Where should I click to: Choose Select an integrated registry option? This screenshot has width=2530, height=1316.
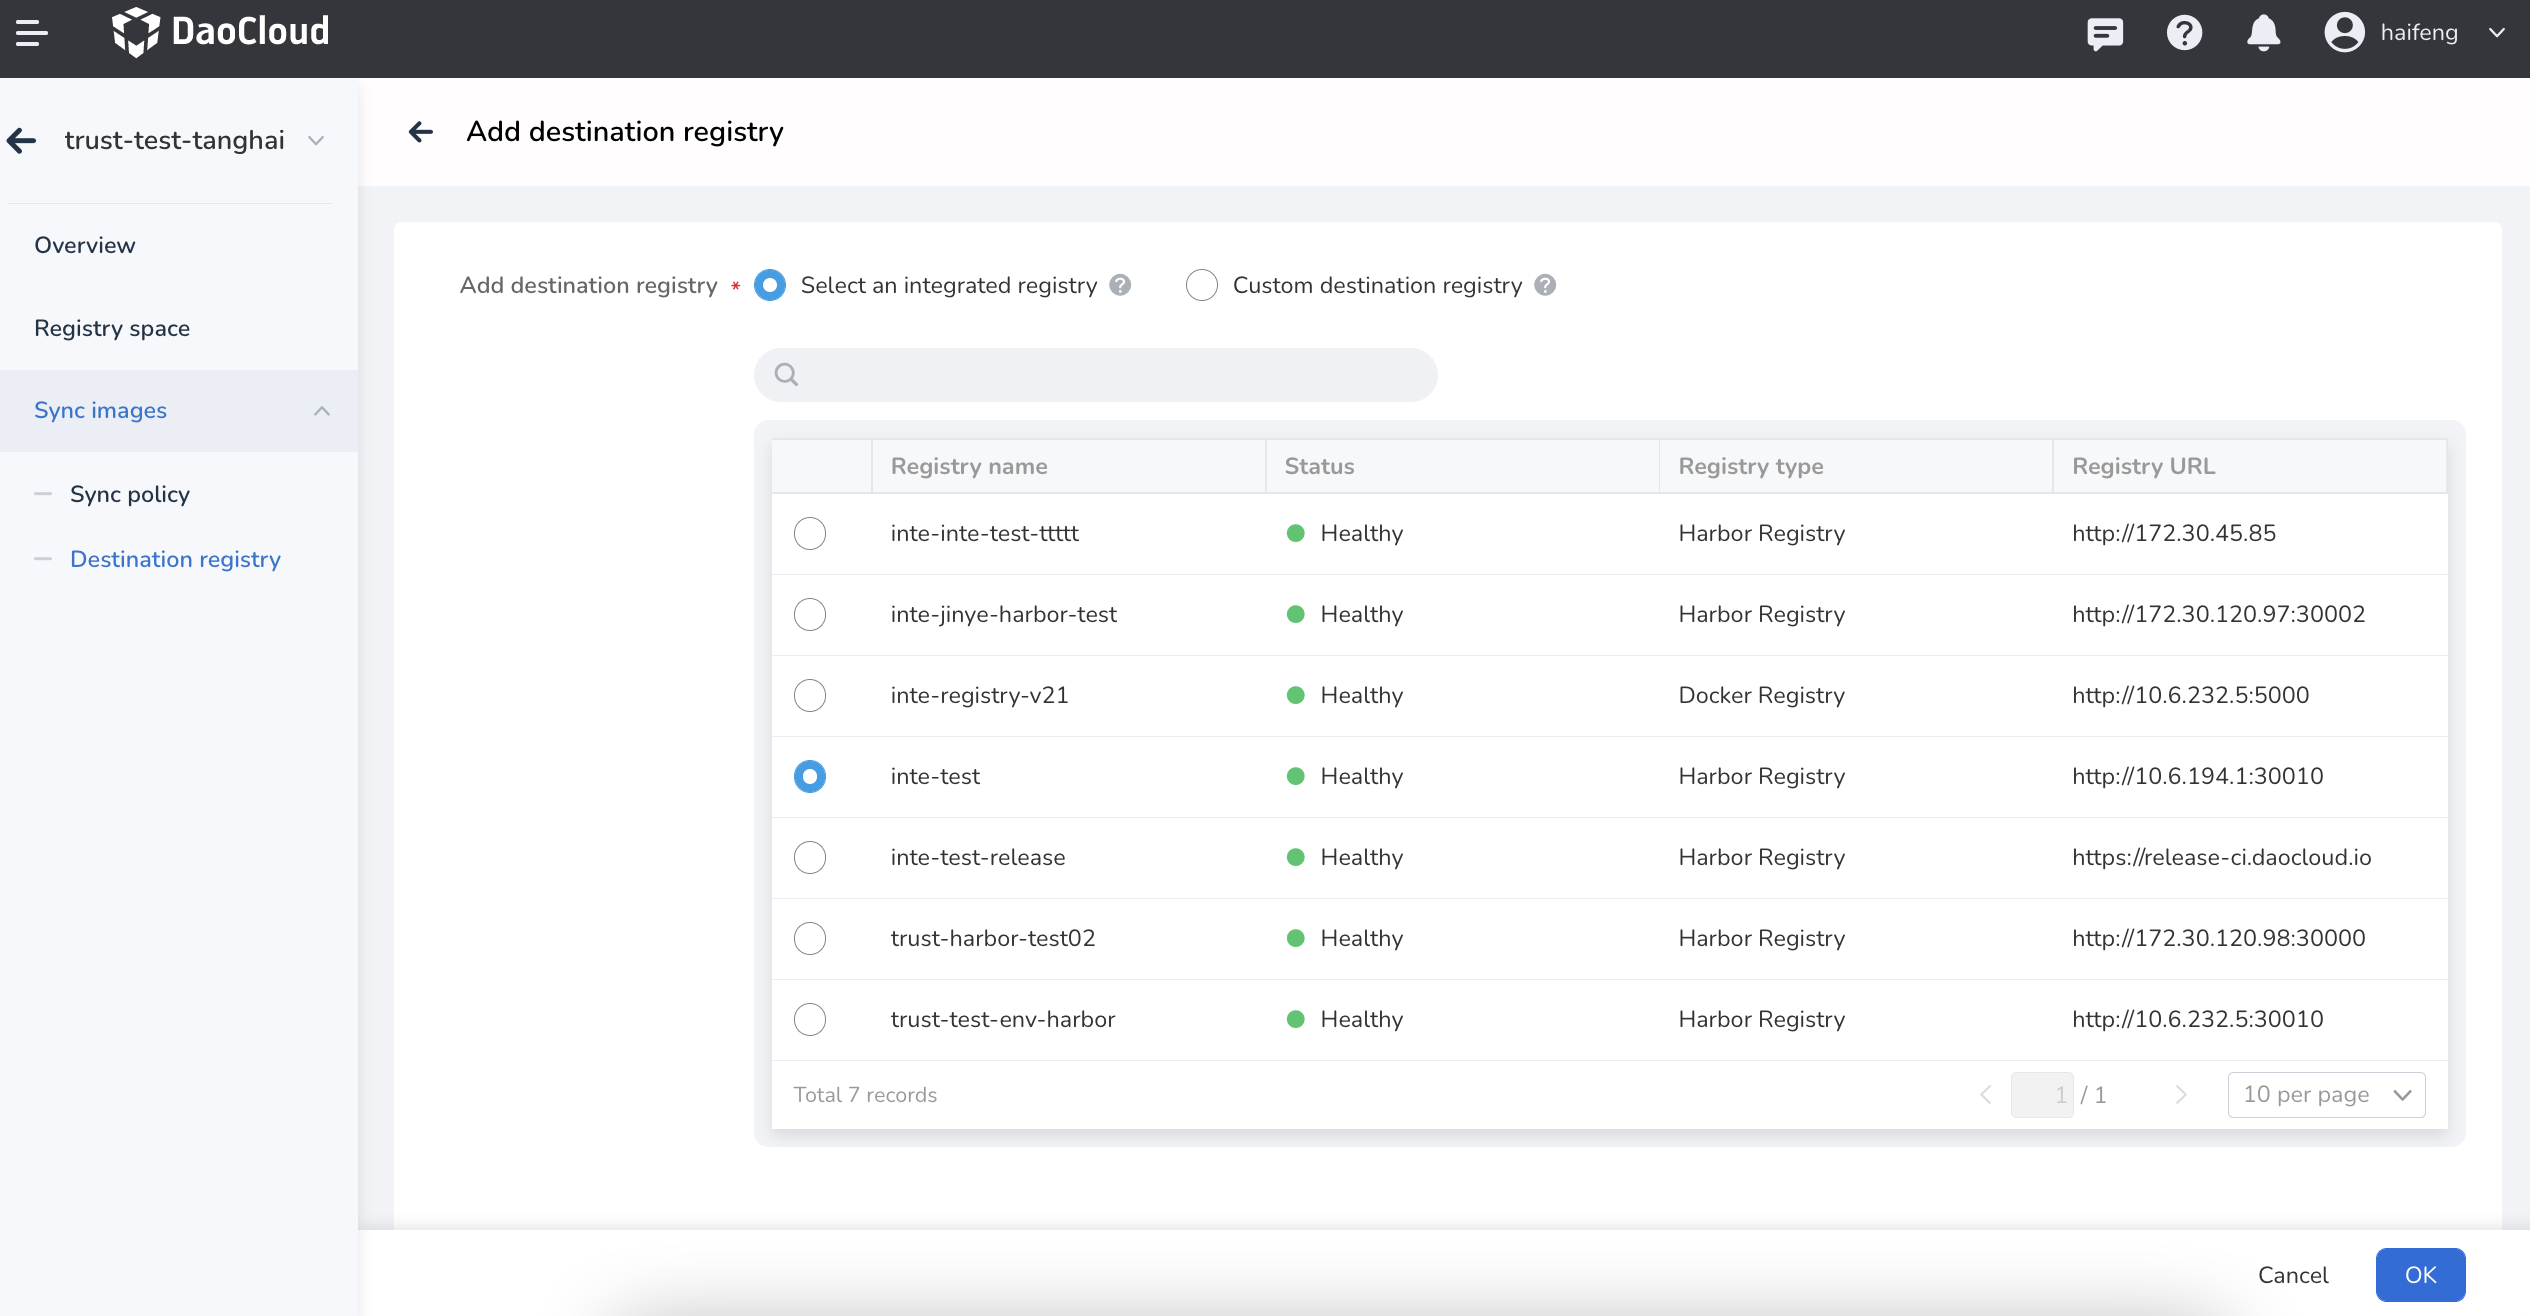point(770,285)
